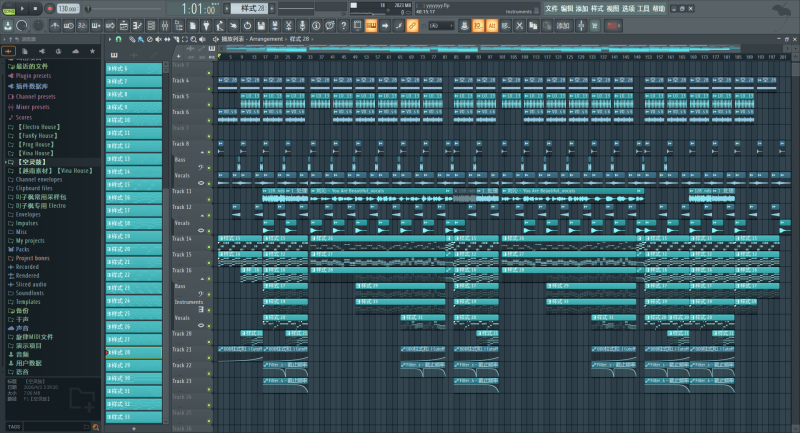Open the 文件 menu
This screenshot has width=800, height=433.
pos(552,8)
